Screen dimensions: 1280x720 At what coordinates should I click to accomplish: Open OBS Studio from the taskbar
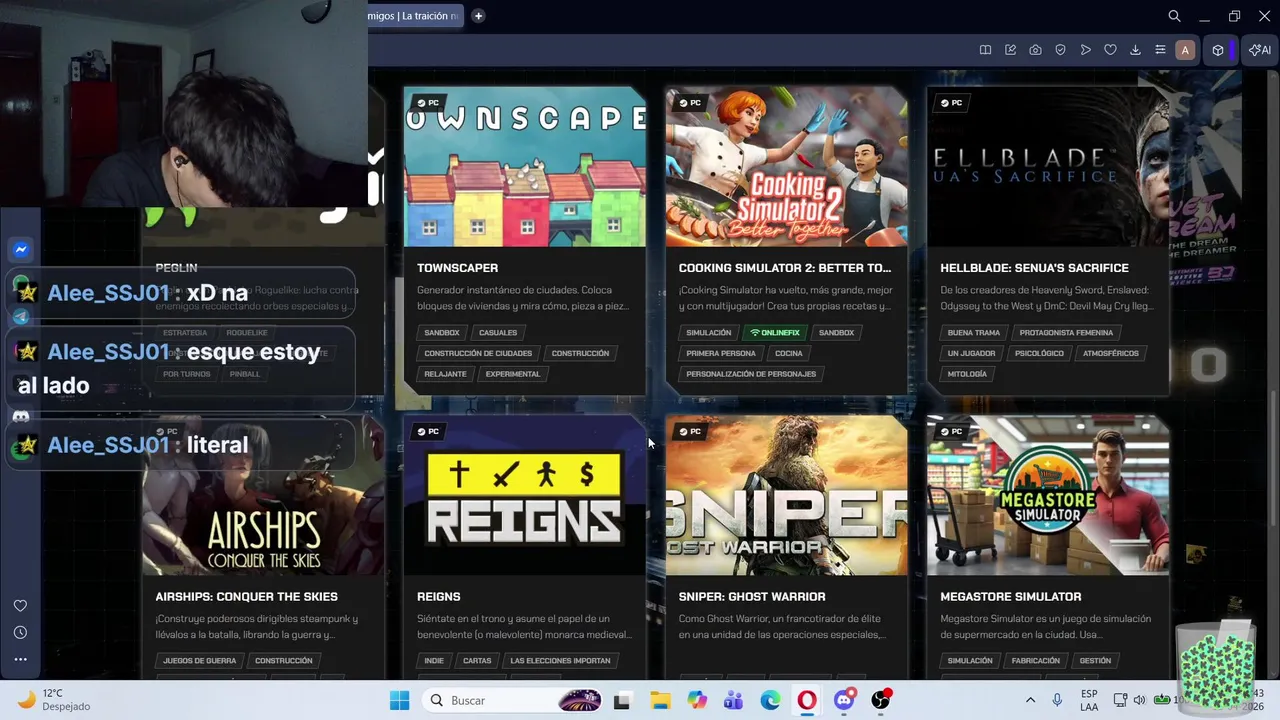881,700
